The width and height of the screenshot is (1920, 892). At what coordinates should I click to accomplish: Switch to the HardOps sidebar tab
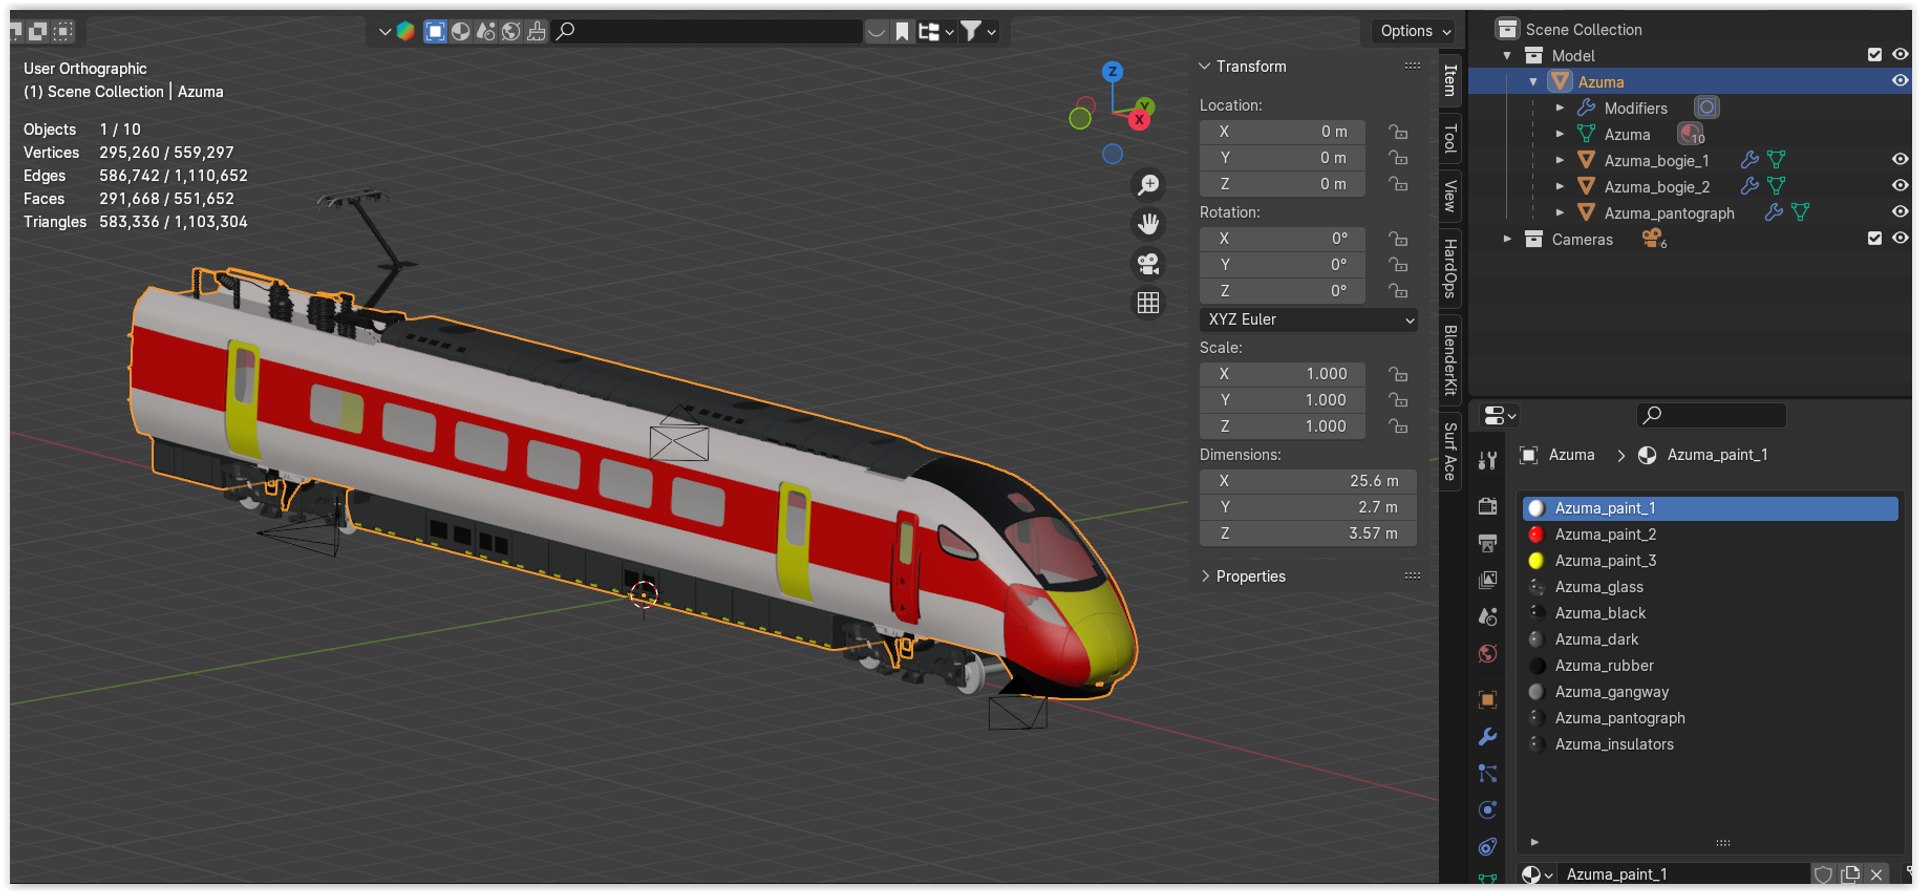click(1450, 268)
